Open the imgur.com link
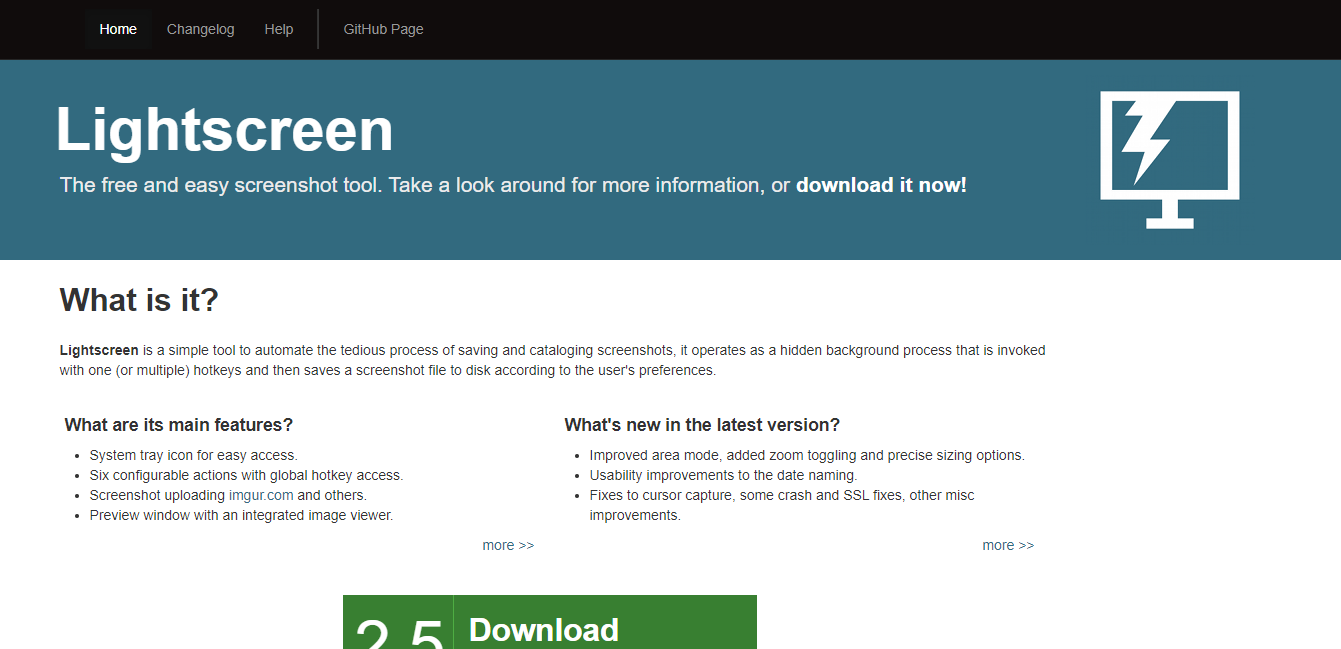 click(261, 495)
